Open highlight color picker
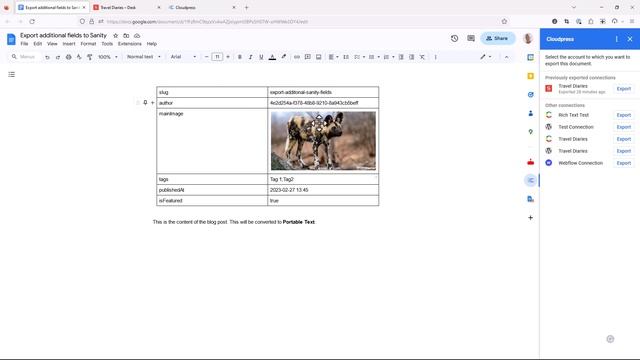Screen dimensions: 640x360 pyautogui.click(x=283, y=57)
